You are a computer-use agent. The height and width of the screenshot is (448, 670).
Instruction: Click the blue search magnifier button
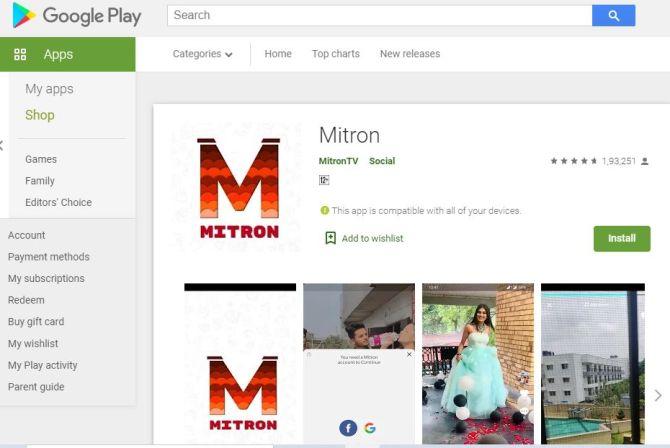pos(613,16)
